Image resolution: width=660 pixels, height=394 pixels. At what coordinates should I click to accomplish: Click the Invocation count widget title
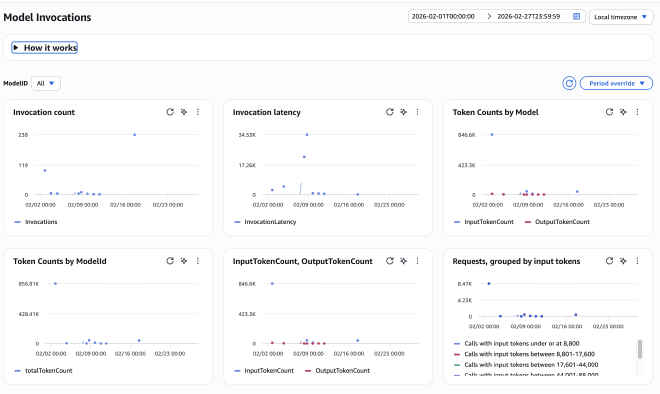44,112
